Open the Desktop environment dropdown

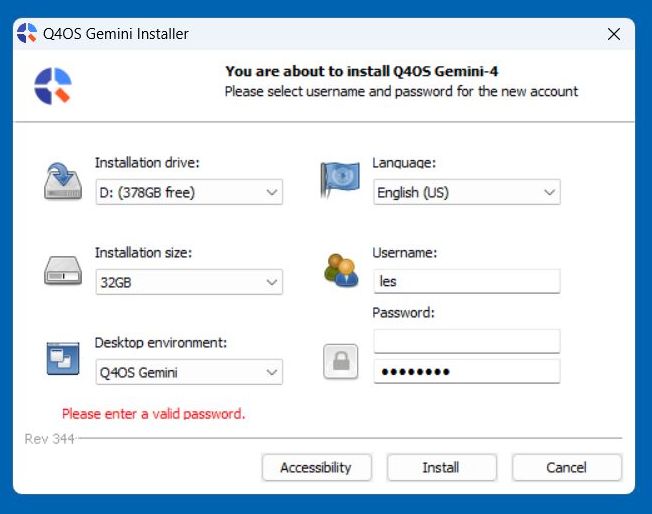[x=189, y=372]
